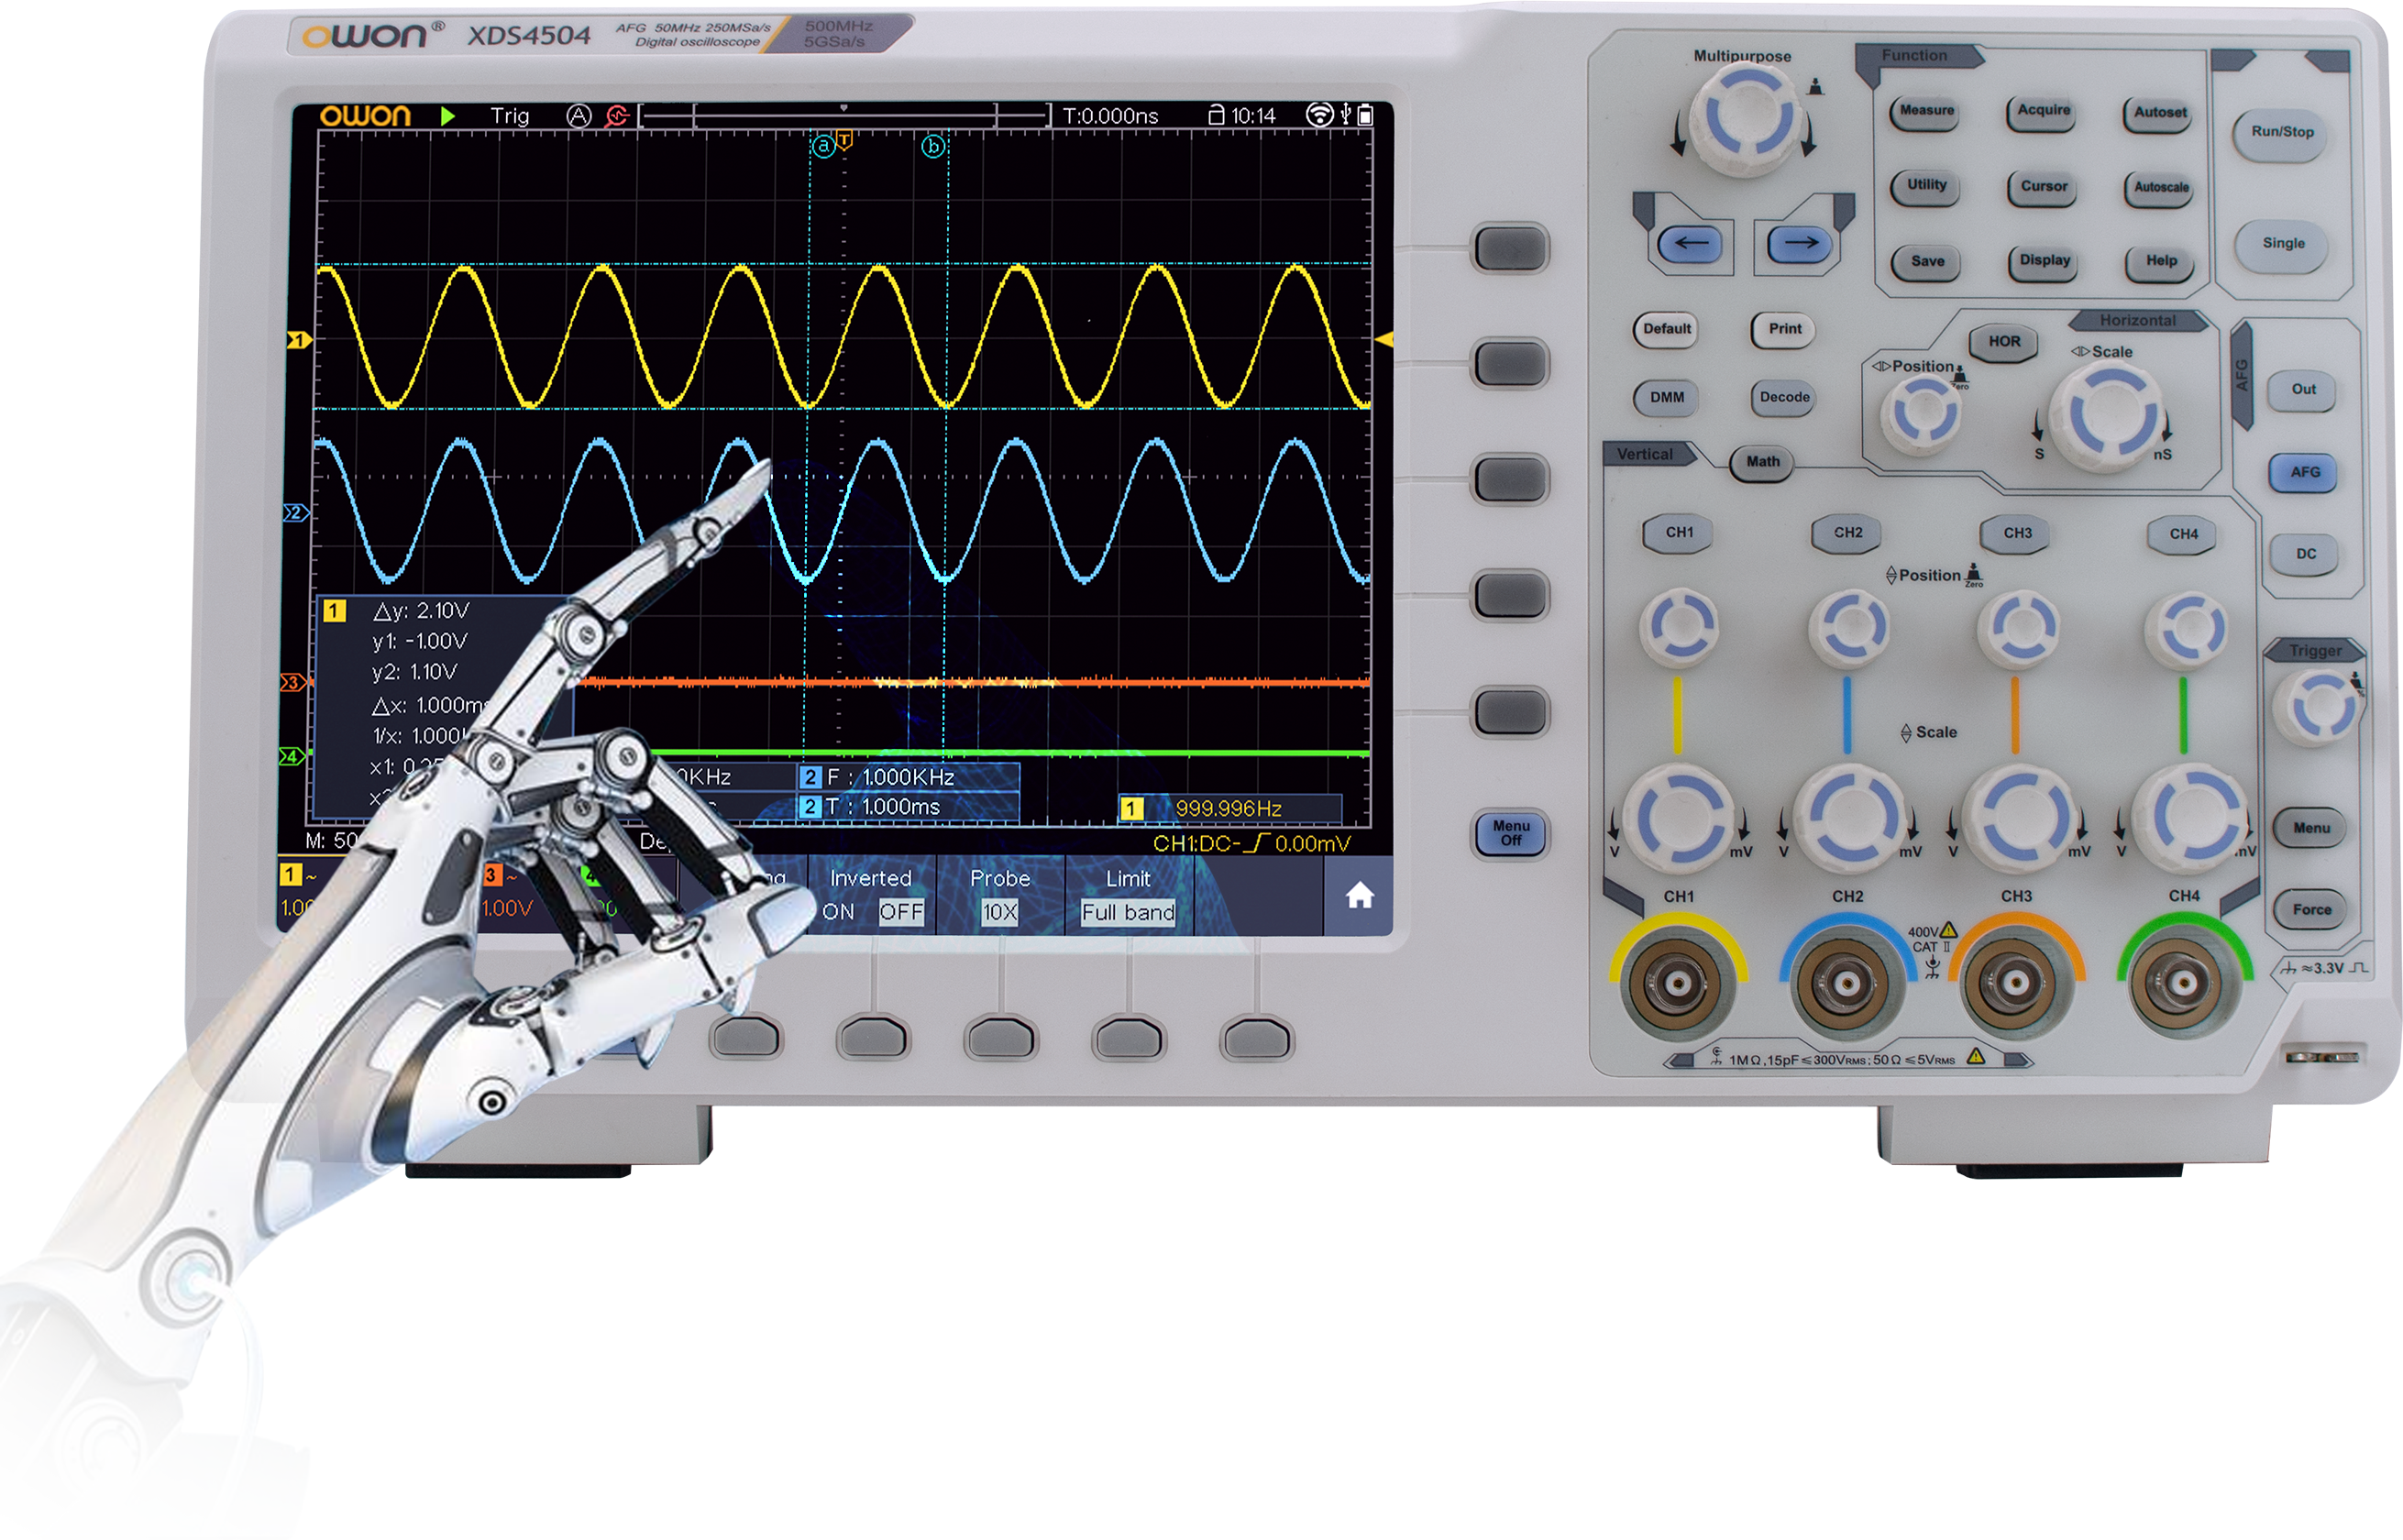
Task: Click the CH1:DC trigger status text
Action: [x=1251, y=843]
